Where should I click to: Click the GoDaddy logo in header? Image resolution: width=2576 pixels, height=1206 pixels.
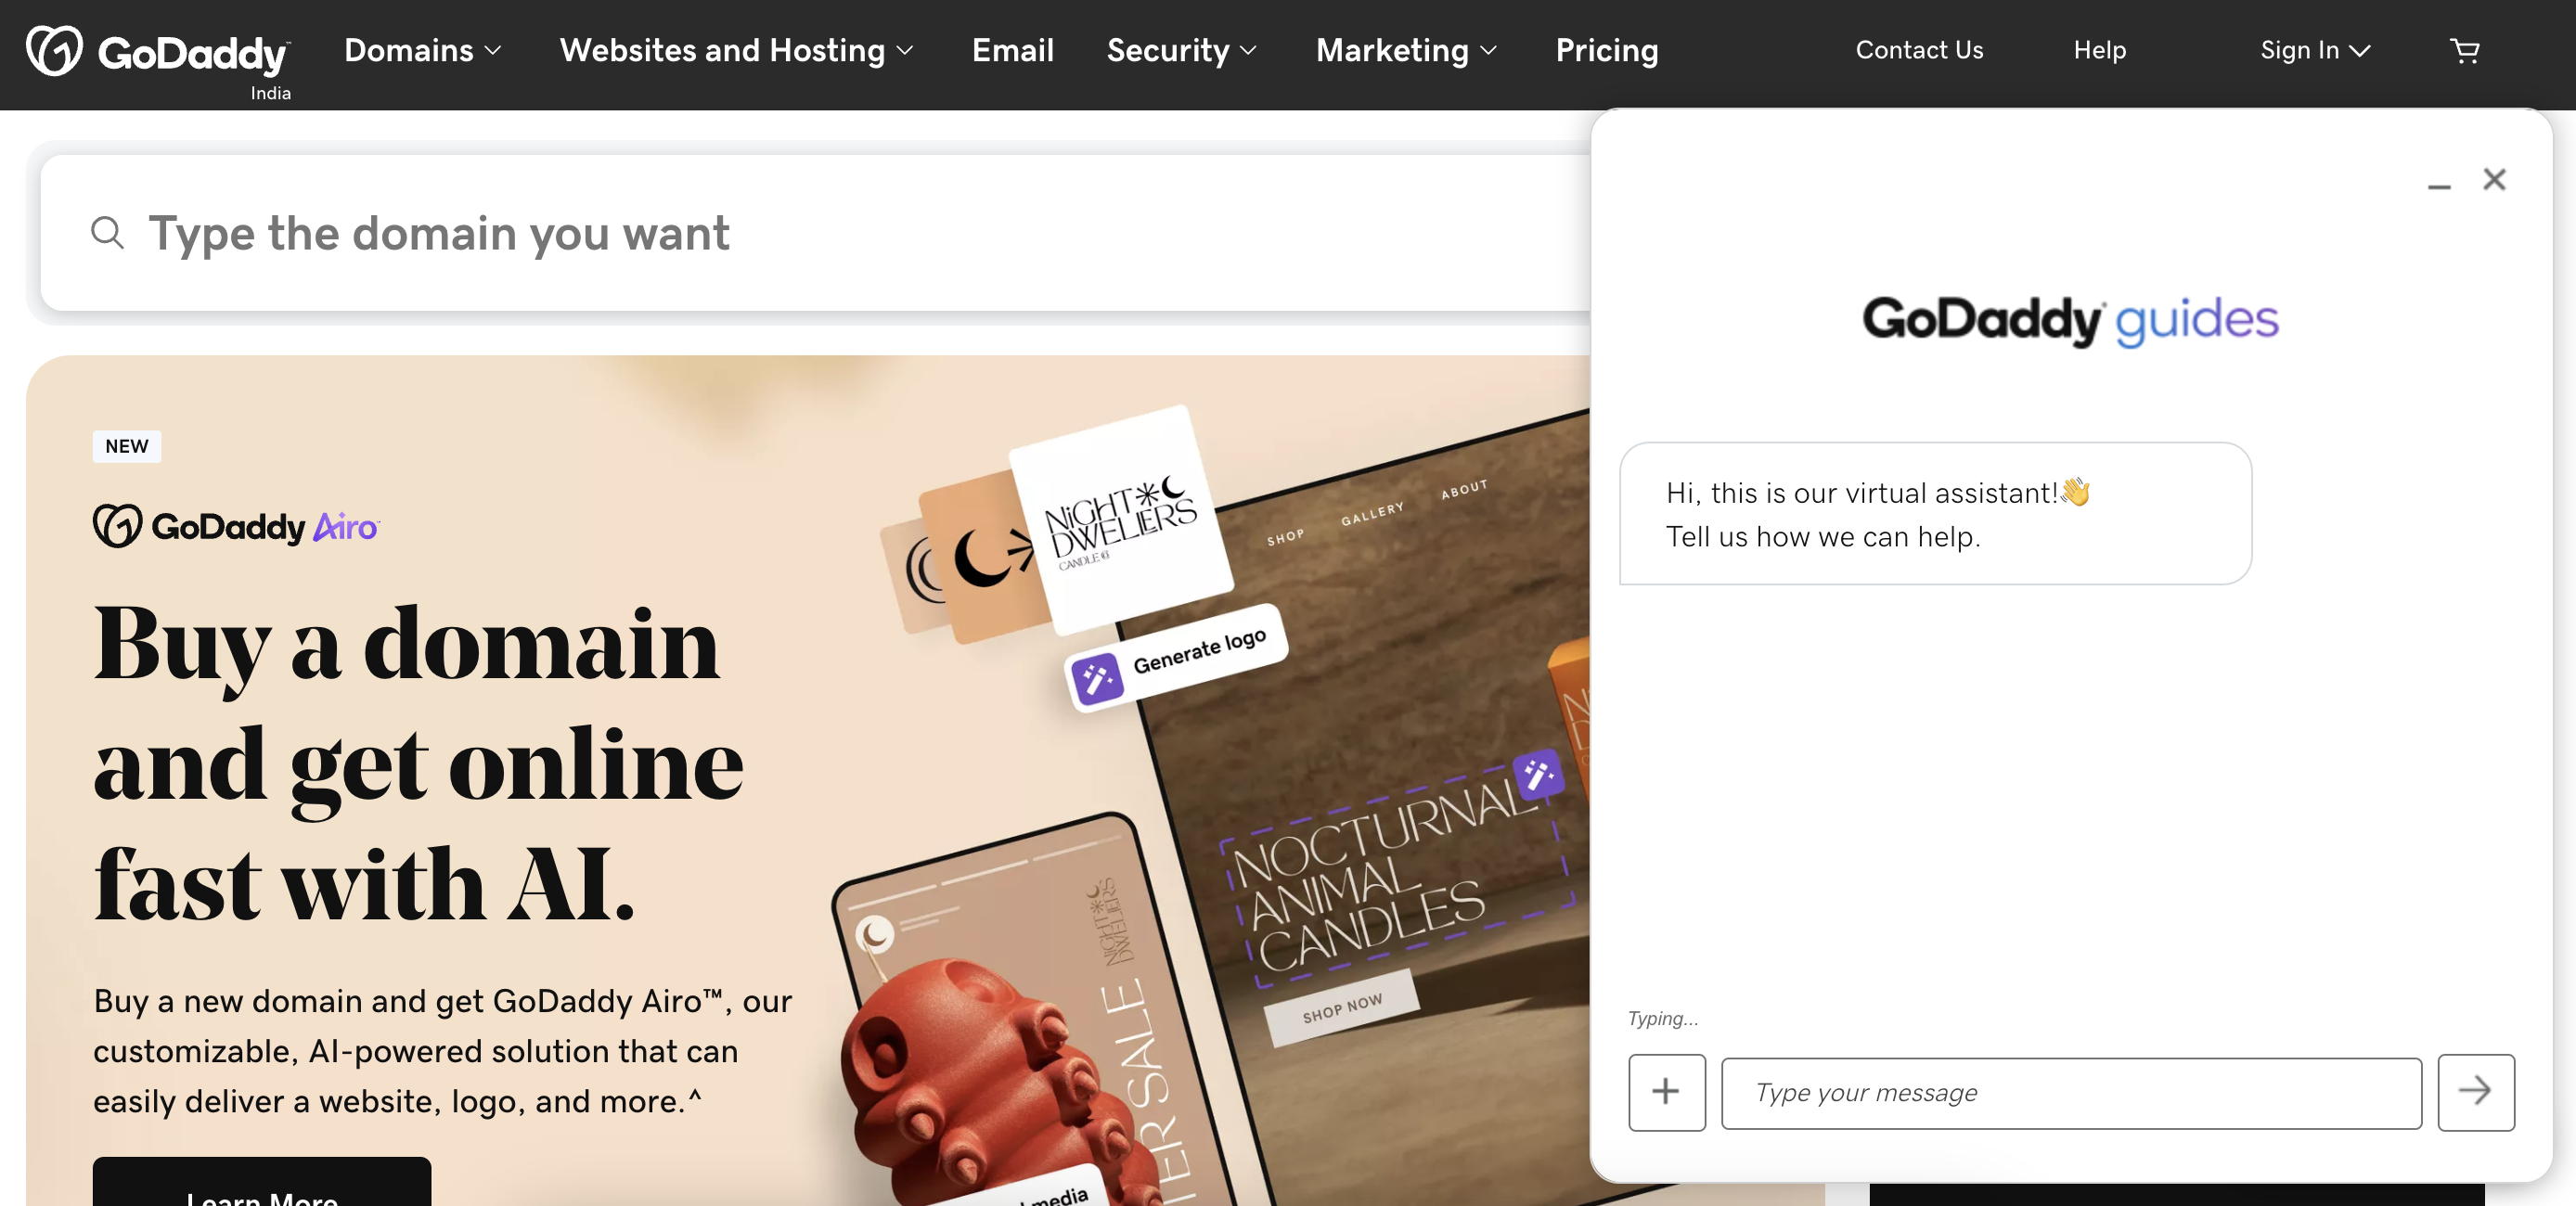point(158,51)
